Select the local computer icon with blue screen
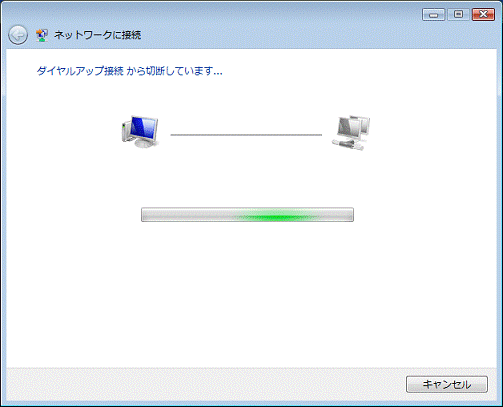The image size is (503, 407). [x=140, y=131]
